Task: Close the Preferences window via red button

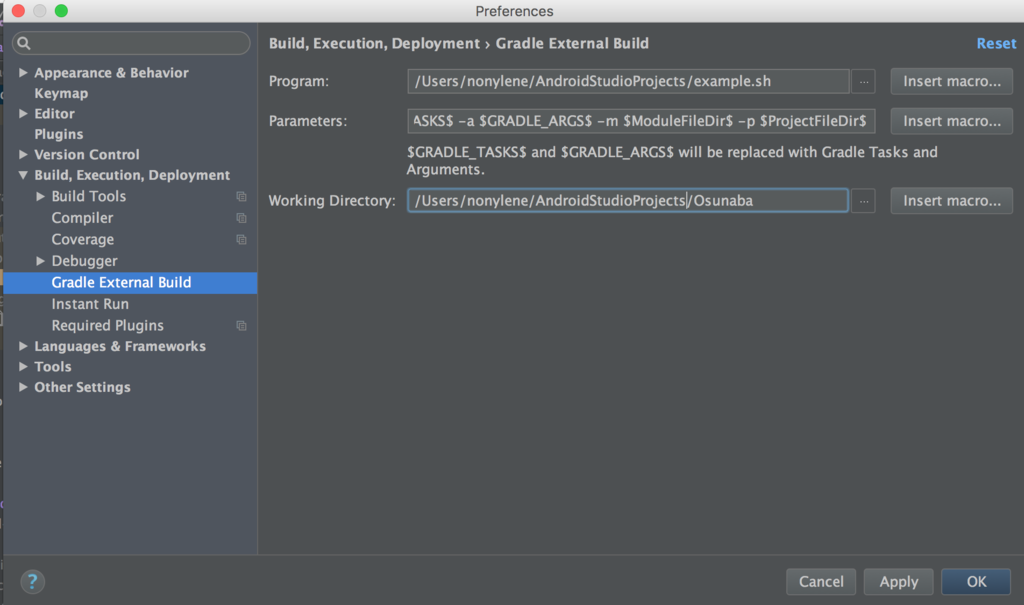Action: click(x=18, y=10)
